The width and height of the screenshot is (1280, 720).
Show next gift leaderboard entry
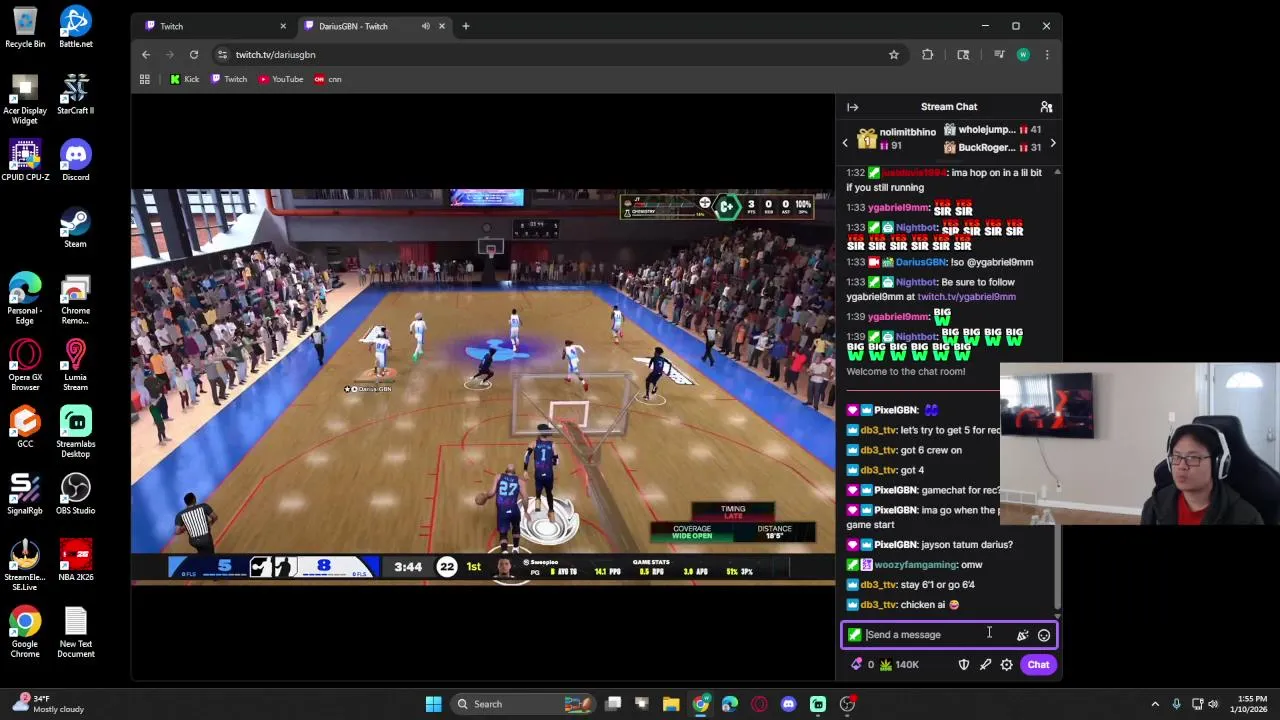pyautogui.click(x=1052, y=143)
